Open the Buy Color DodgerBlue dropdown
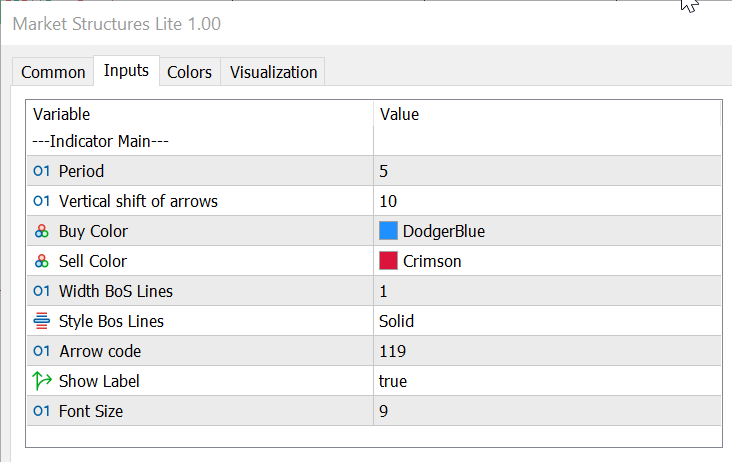The height and width of the screenshot is (462, 732). click(546, 231)
